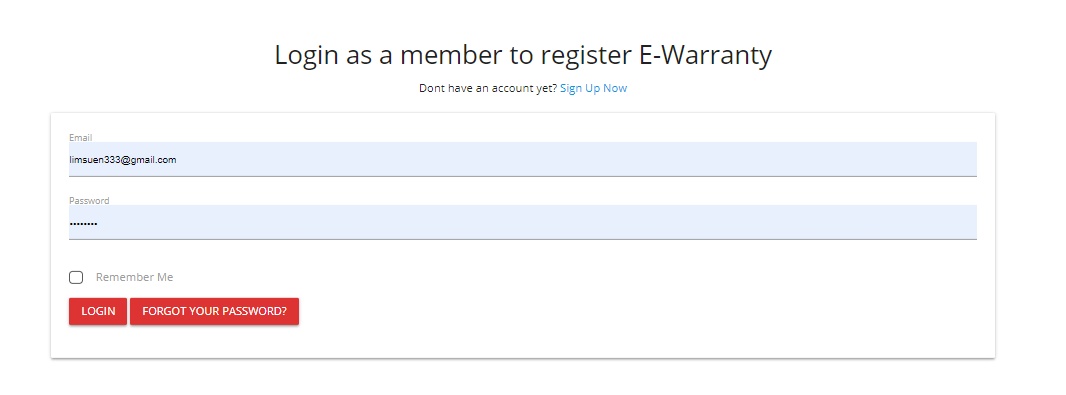Click the word "Now" in the signup link
This screenshot has height=395, width=1066.
point(615,88)
